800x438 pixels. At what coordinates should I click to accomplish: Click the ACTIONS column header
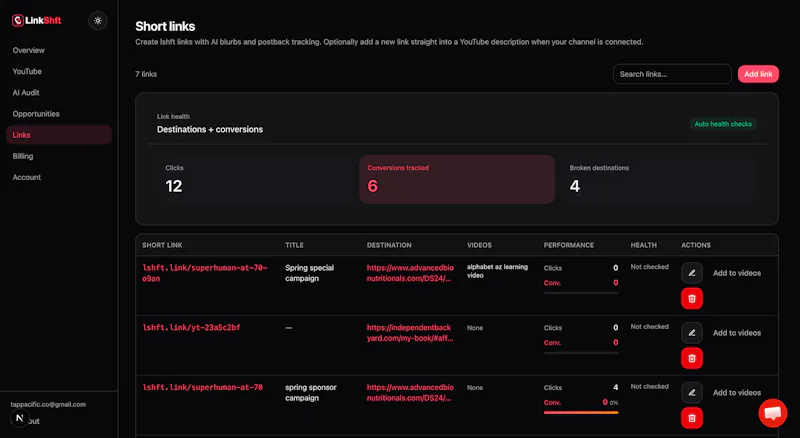[x=696, y=245]
